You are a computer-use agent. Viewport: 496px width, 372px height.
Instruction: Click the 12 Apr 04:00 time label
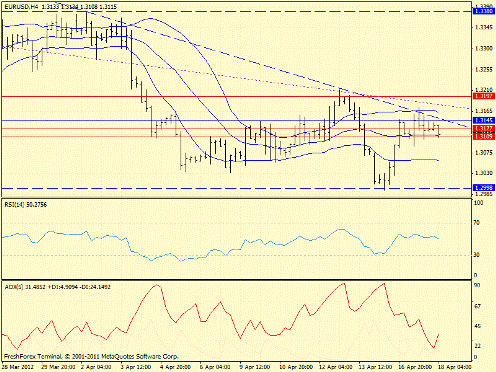pos(336,367)
